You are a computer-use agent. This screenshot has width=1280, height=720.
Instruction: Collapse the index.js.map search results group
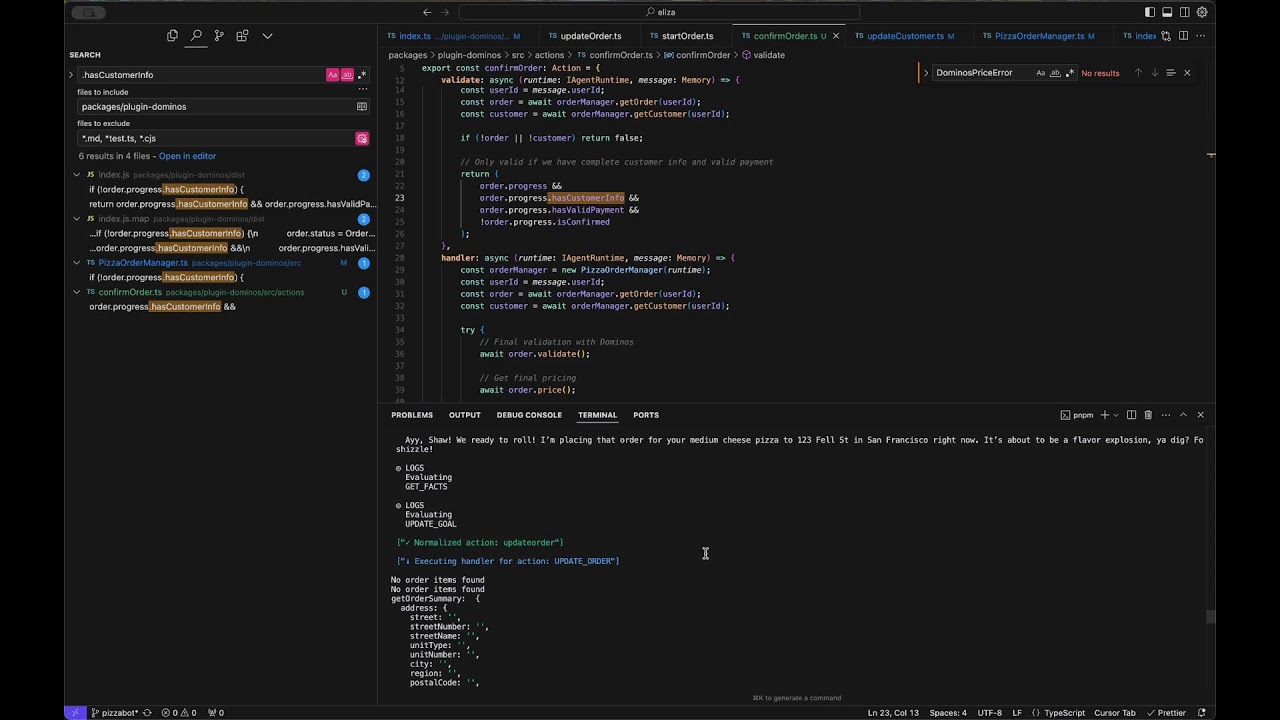pos(77,219)
